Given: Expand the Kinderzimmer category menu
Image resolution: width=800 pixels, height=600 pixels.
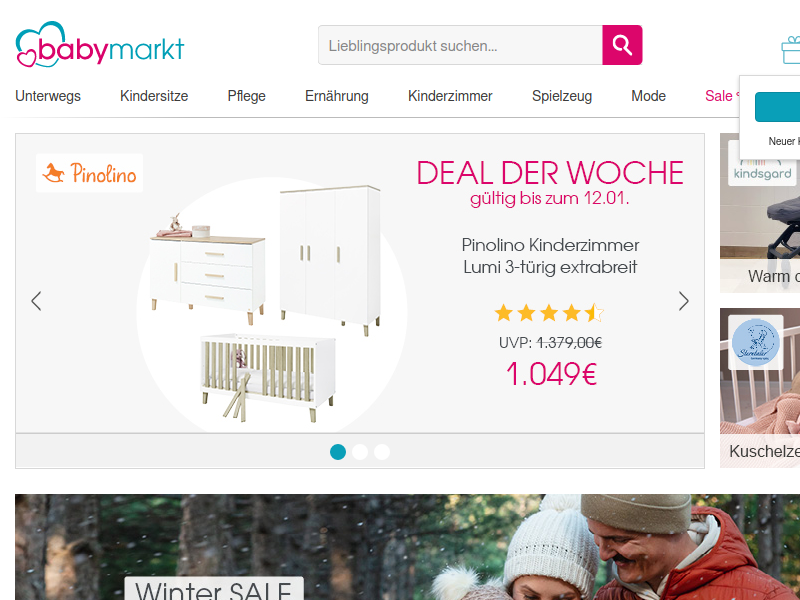Looking at the screenshot, I should click(x=450, y=96).
